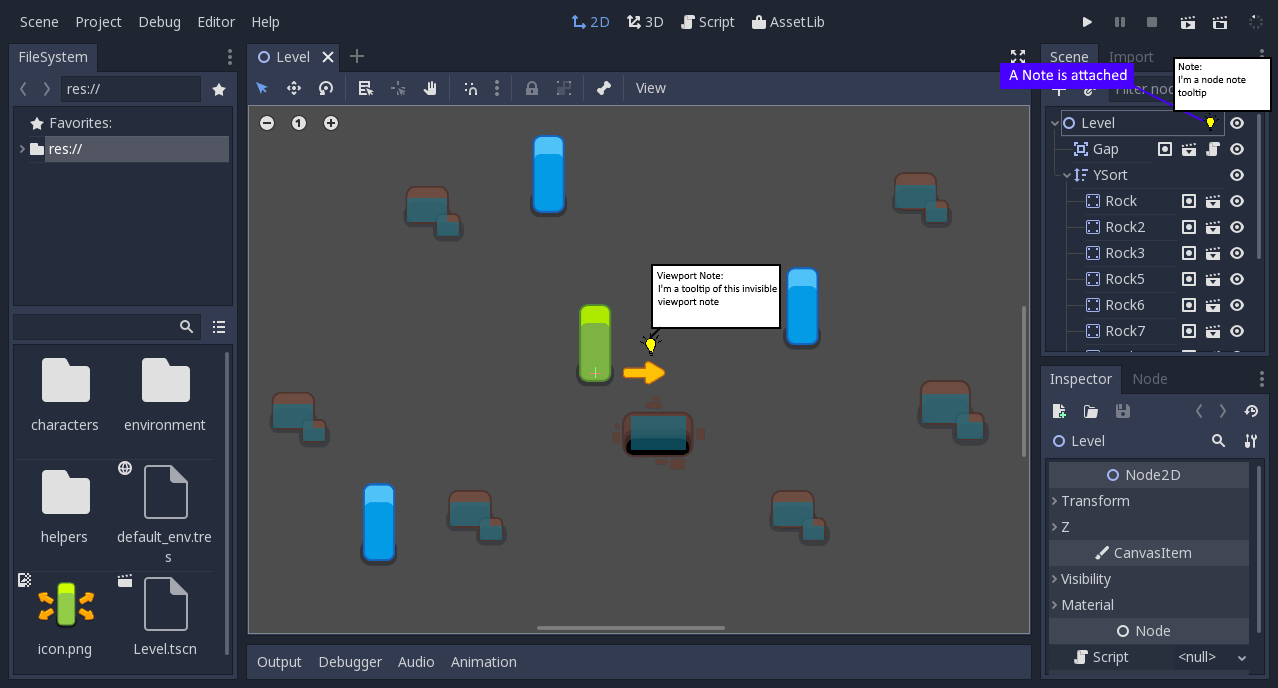Open the script attached to the Gap node
Screen dimensions: 1278x688
click(1212, 149)
